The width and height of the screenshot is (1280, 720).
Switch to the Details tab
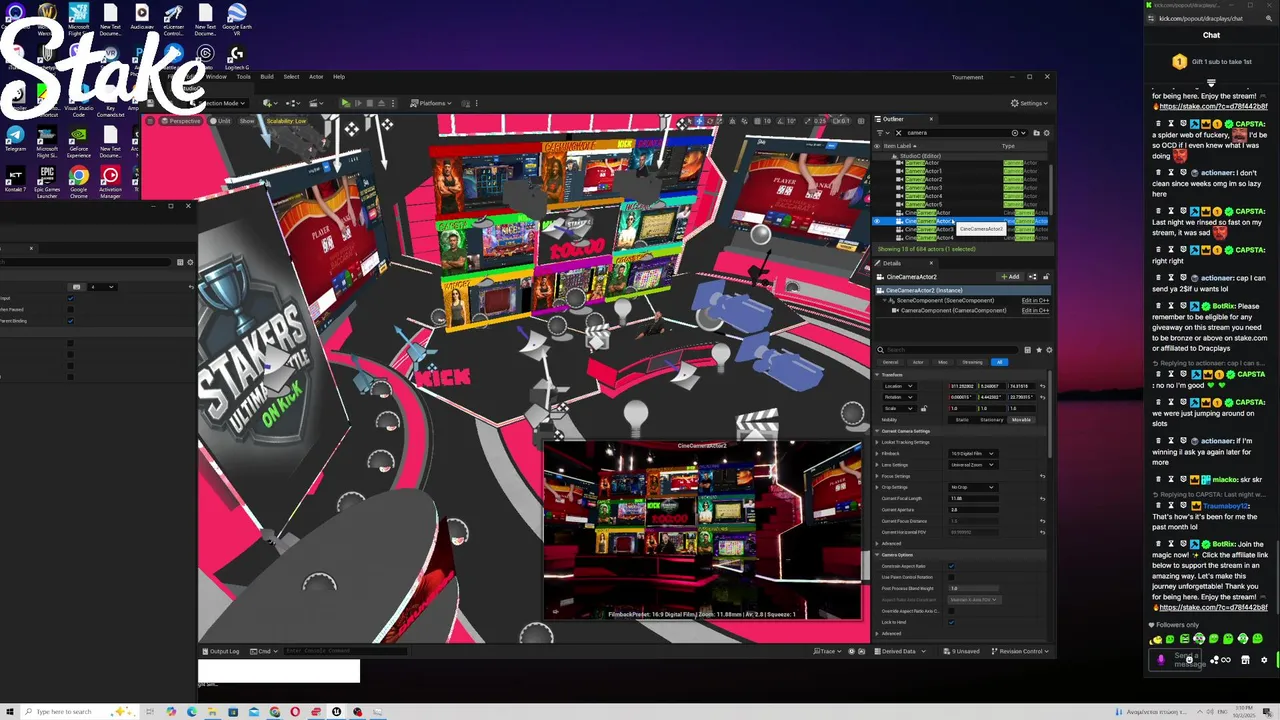point(891,263)
